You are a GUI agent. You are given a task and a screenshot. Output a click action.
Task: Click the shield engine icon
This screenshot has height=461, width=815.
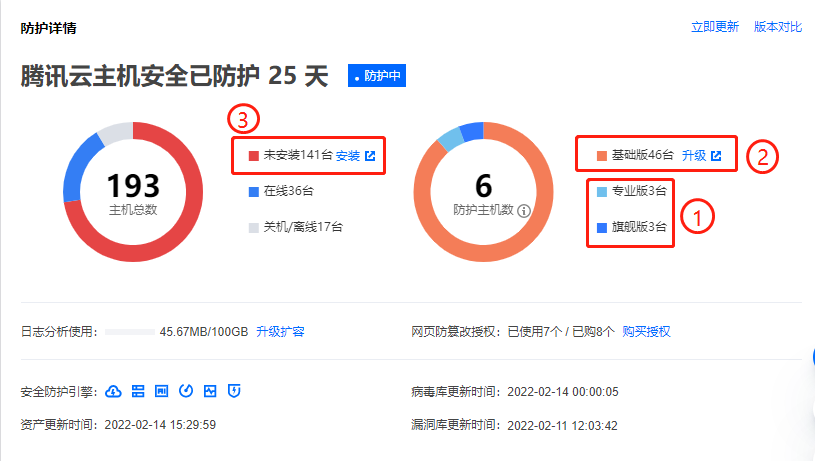tap(234, 391)
